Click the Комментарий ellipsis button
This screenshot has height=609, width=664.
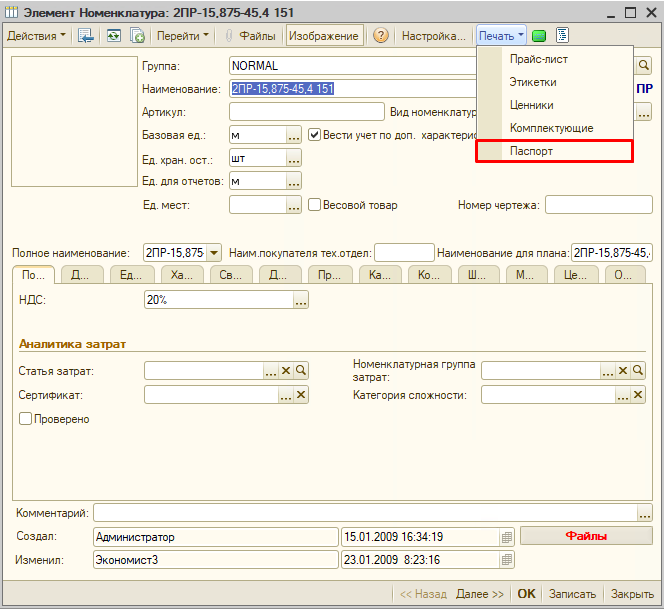(645, 513)
